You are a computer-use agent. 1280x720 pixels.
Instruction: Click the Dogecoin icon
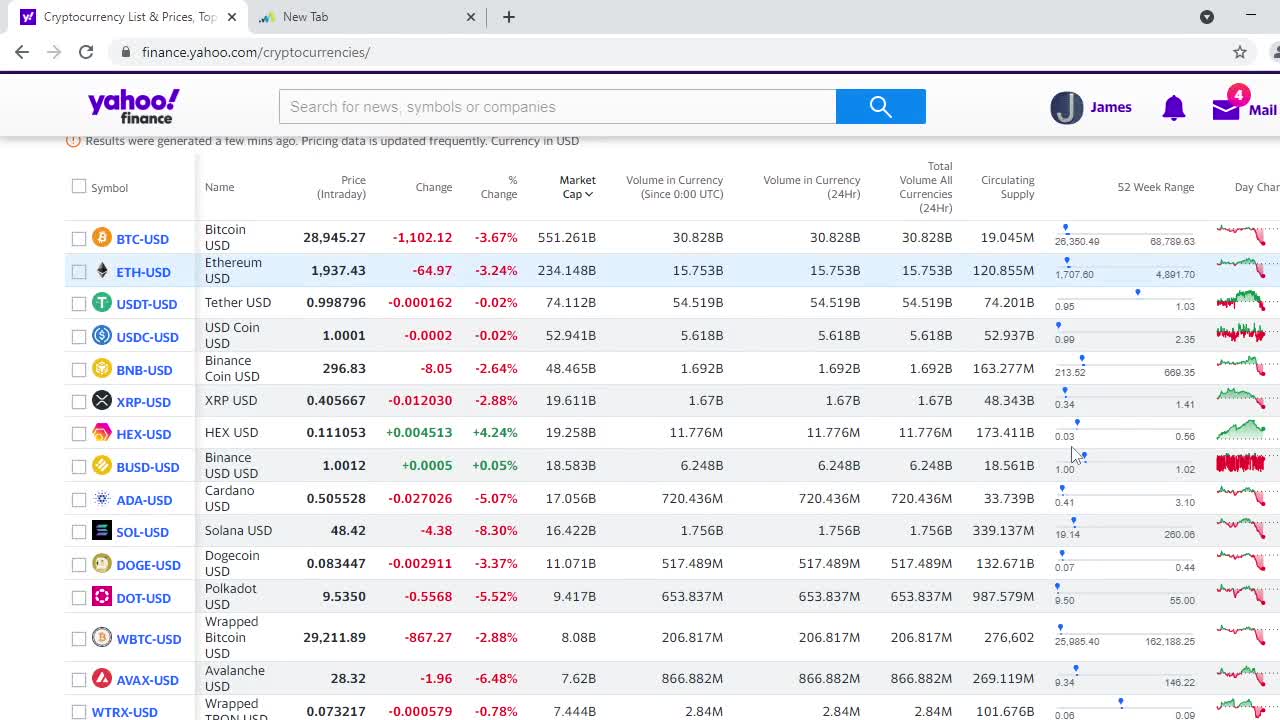[x=102, y=564]
